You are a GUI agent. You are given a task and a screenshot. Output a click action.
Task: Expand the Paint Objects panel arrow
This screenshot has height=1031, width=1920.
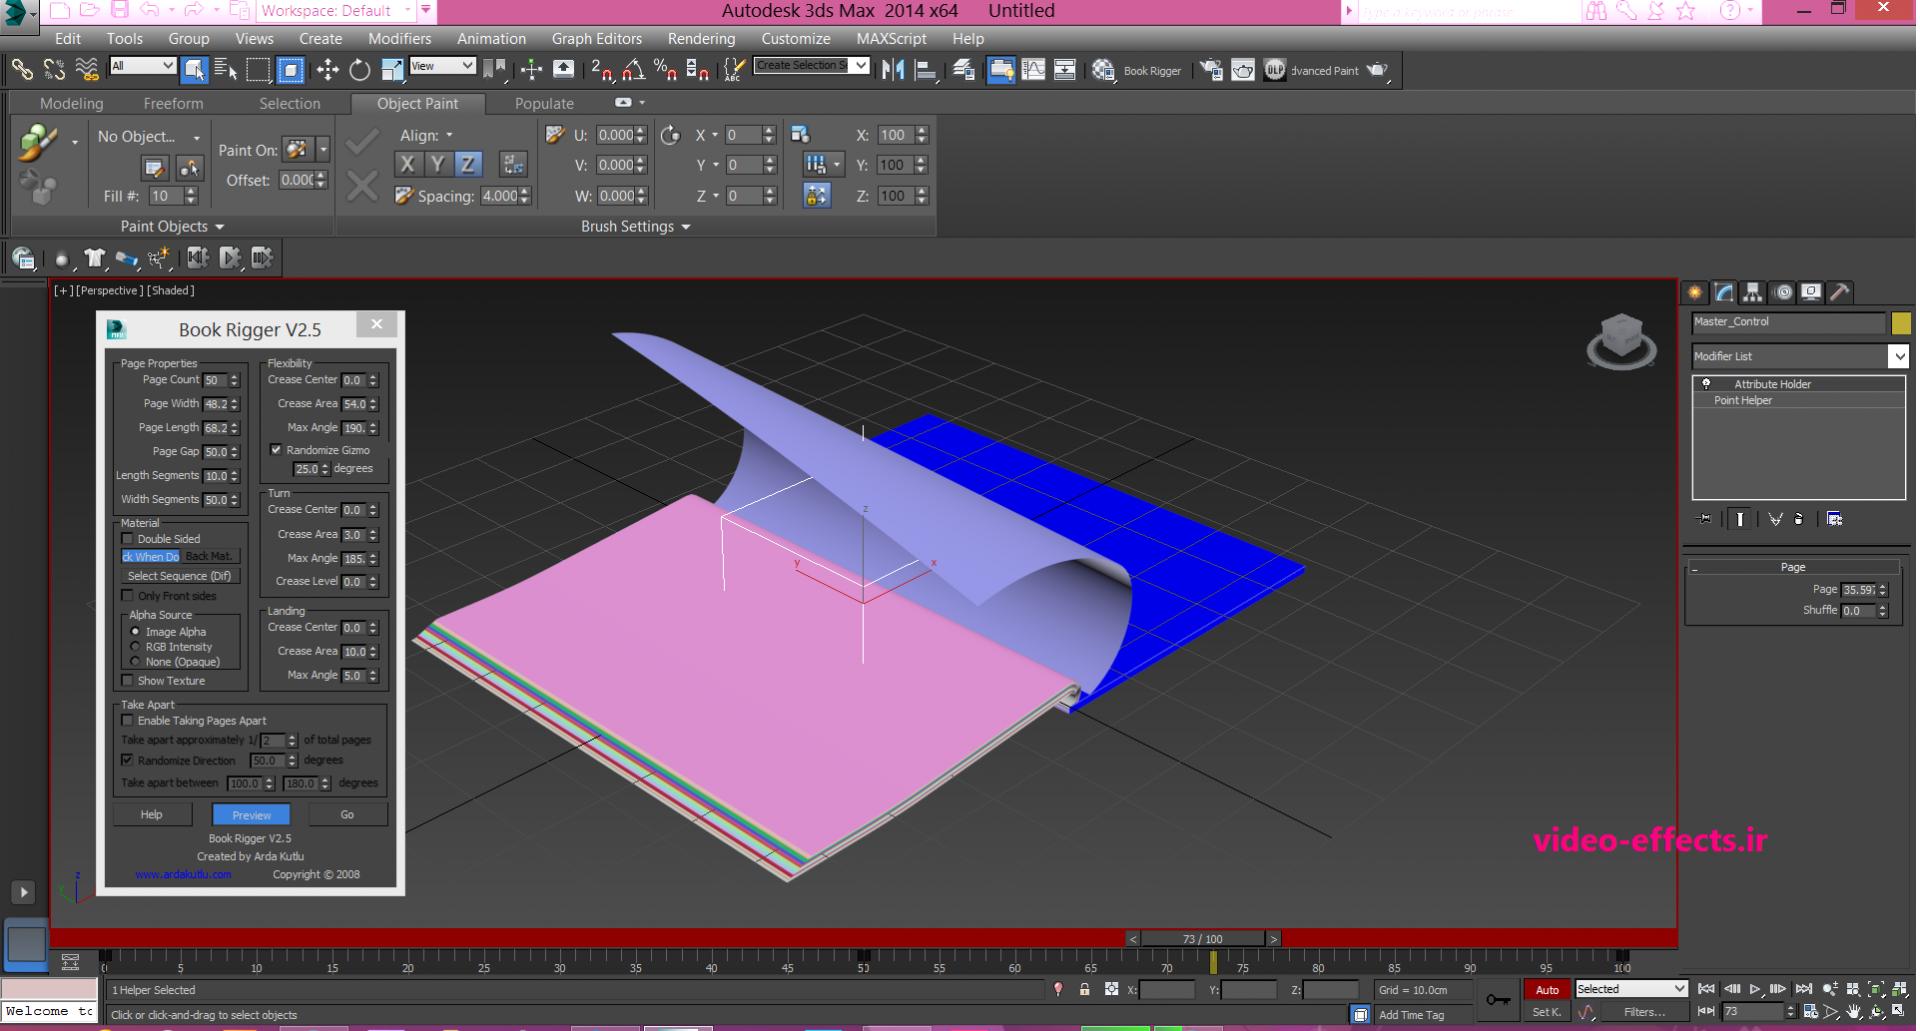(x=219, y=227)
